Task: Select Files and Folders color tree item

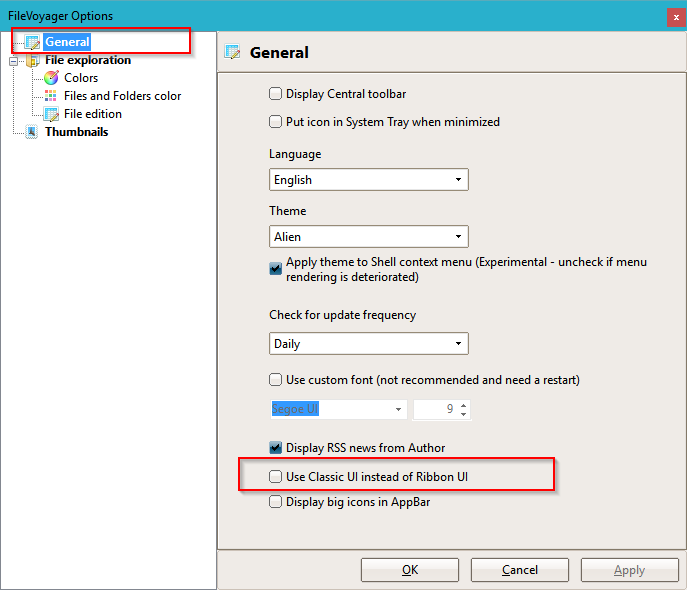Action: point(123,96)
